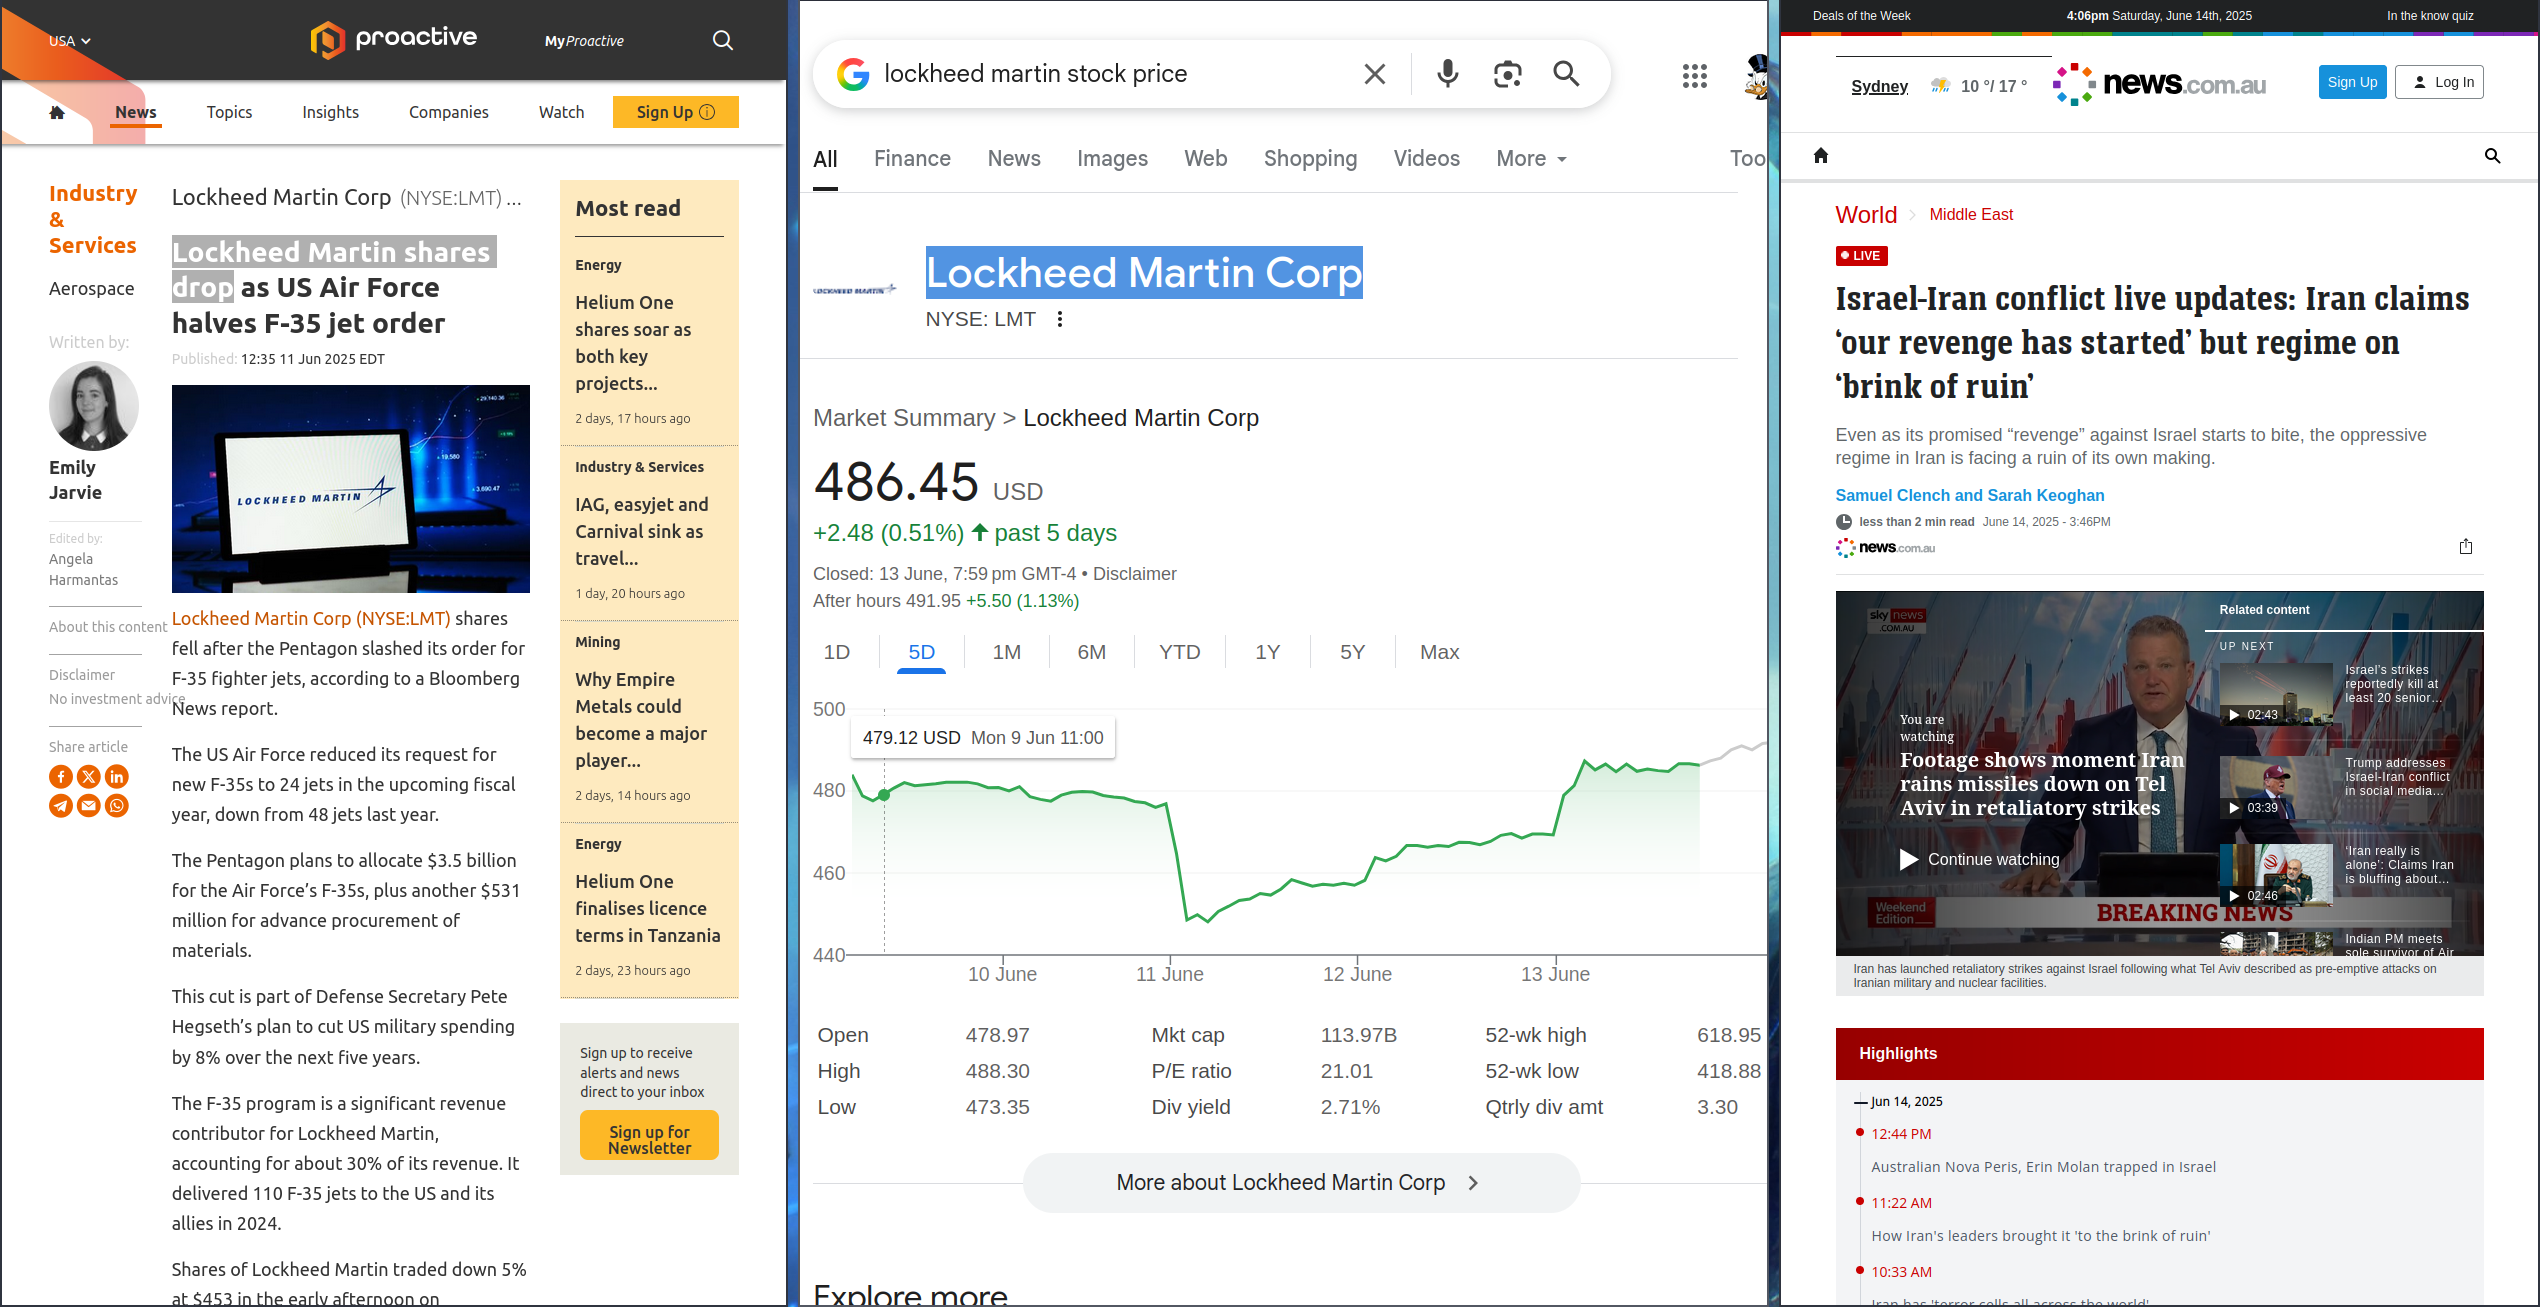Click the Sydney weather location link
The height and width of the screenshot is (1307, 2540).
pyautogui.click(x=1879, y=86)
